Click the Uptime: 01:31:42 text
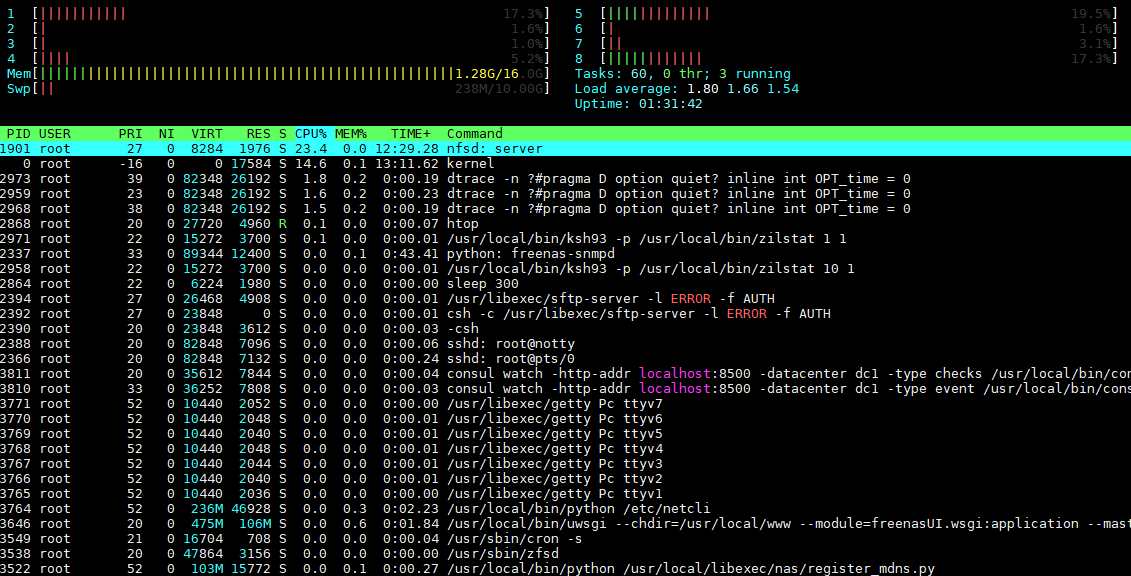 click(x=638, y=104)
